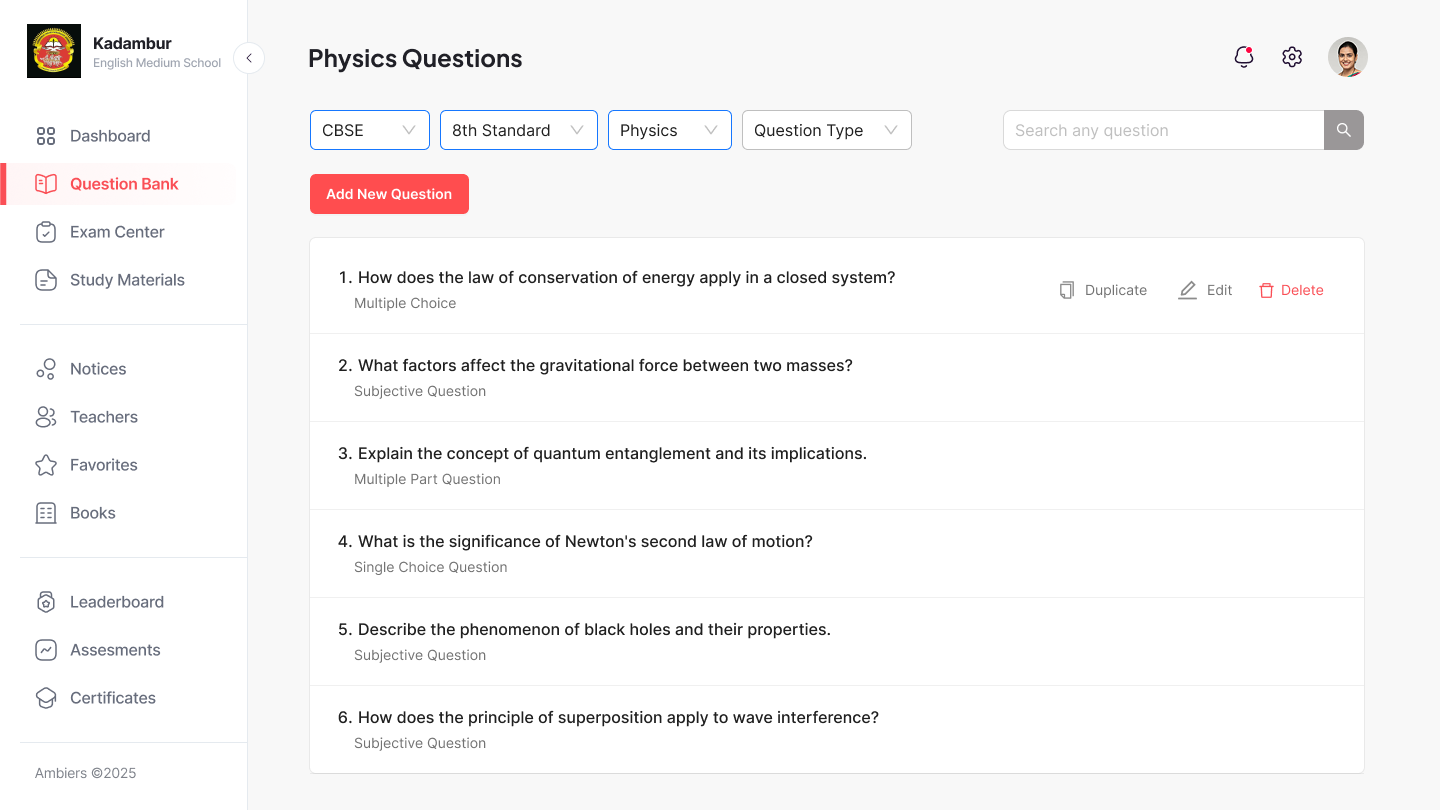
Task: Click the Duplicate icon for question 1
Action: [1067, 290]
